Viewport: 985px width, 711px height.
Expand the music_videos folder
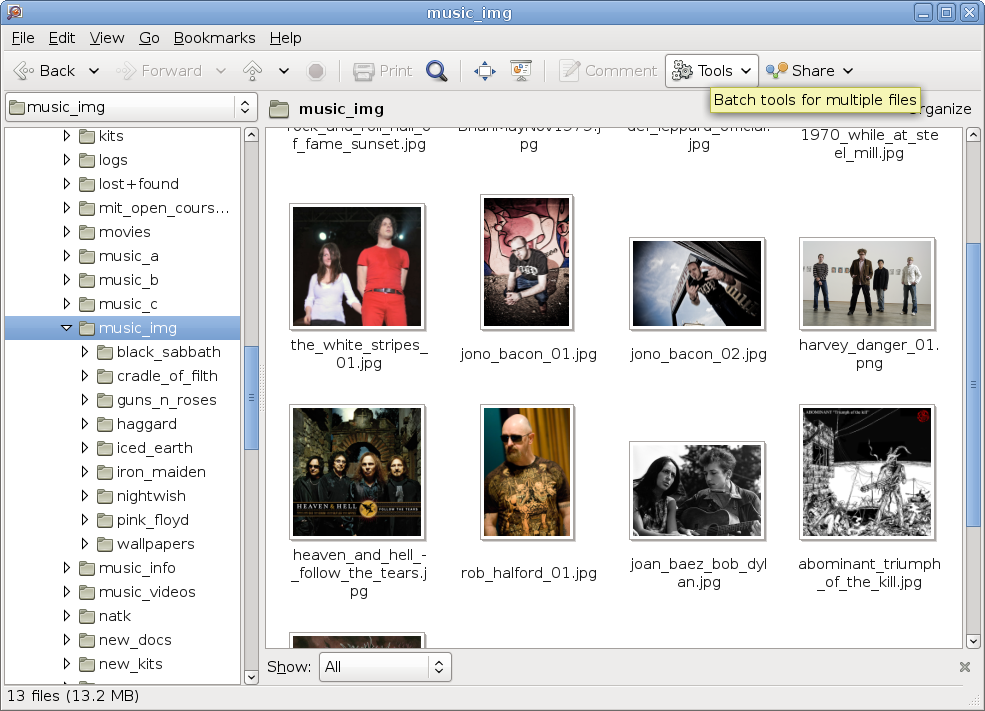(67, 592)
